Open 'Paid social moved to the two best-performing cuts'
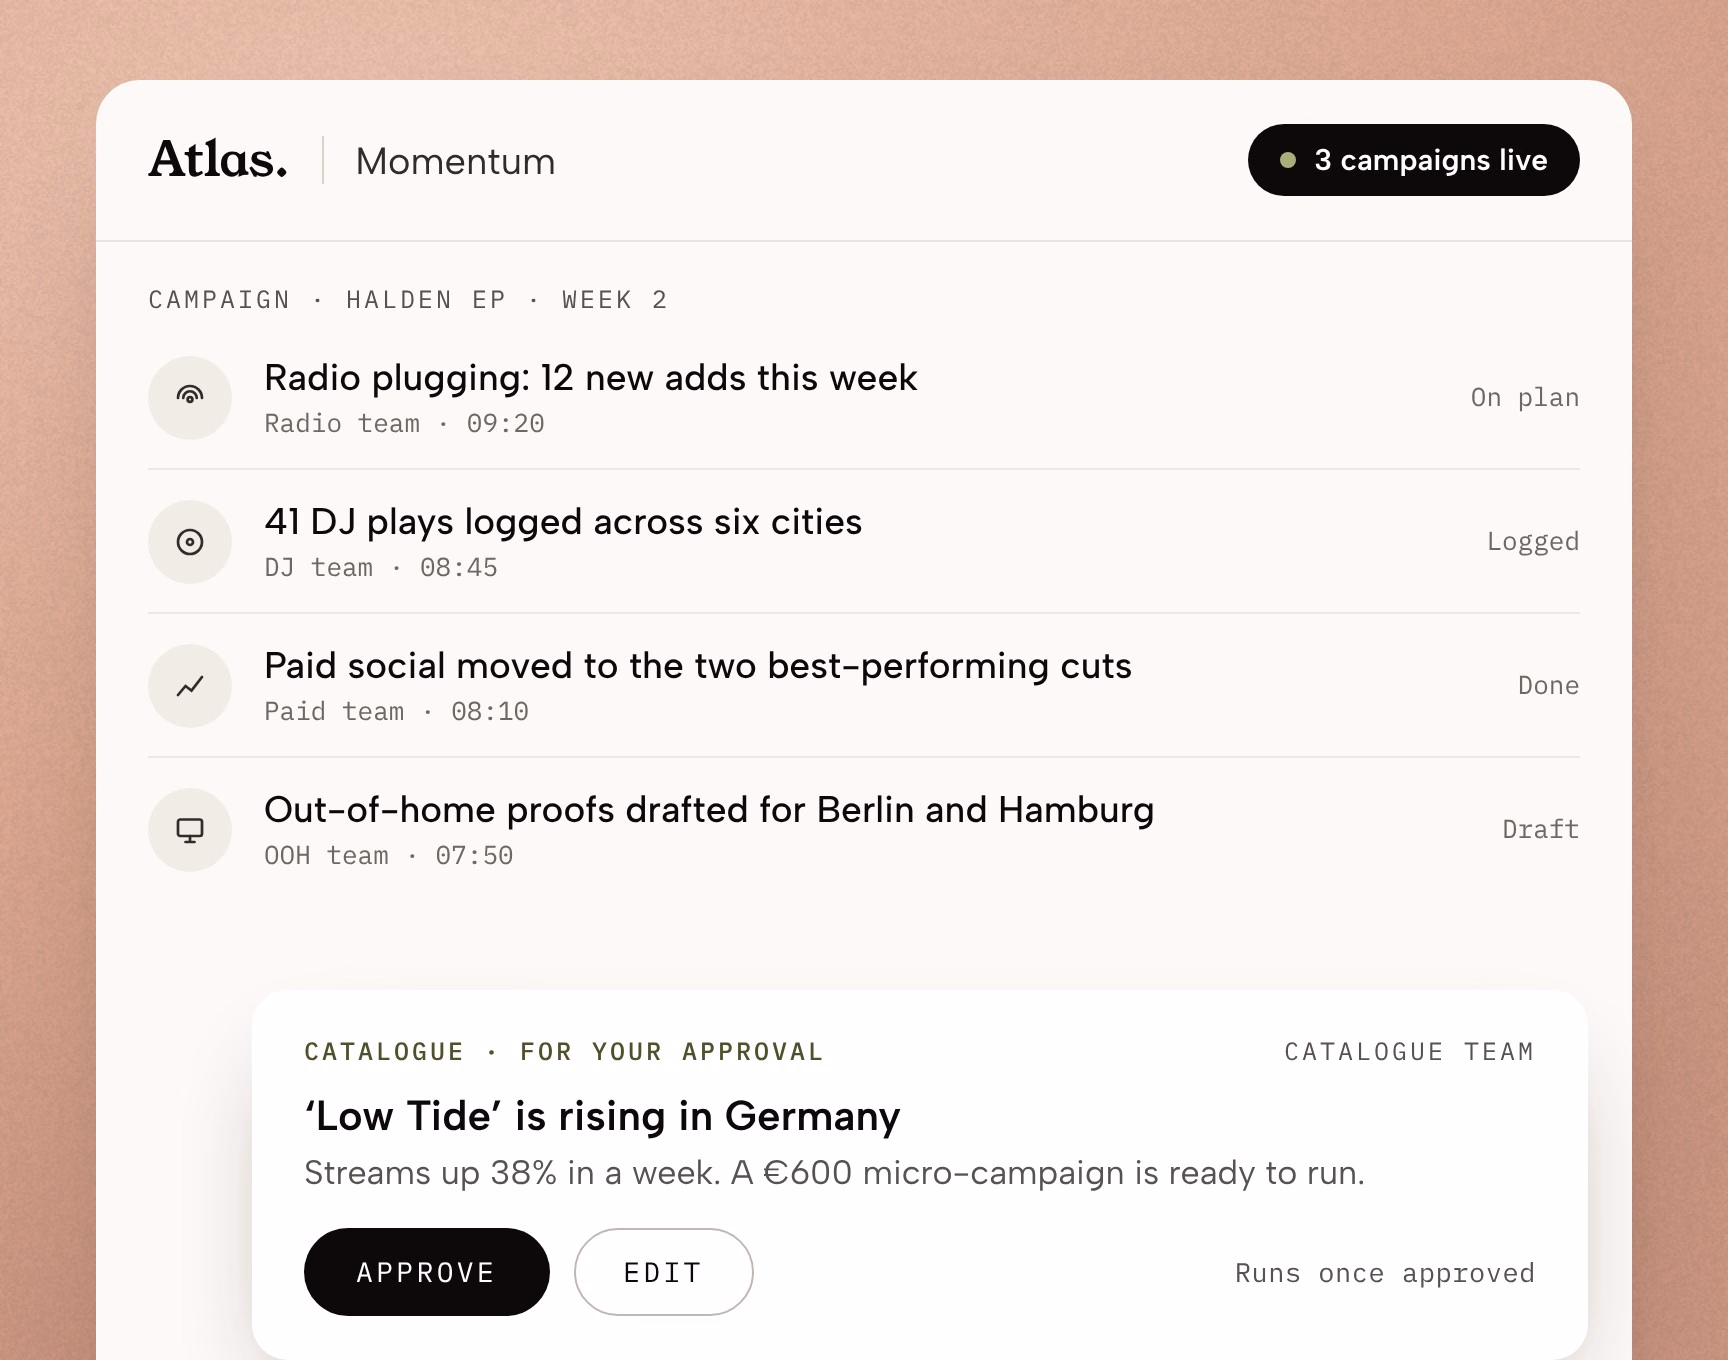The width and height of the screenshot is (1728, 1360). [698, 666]
